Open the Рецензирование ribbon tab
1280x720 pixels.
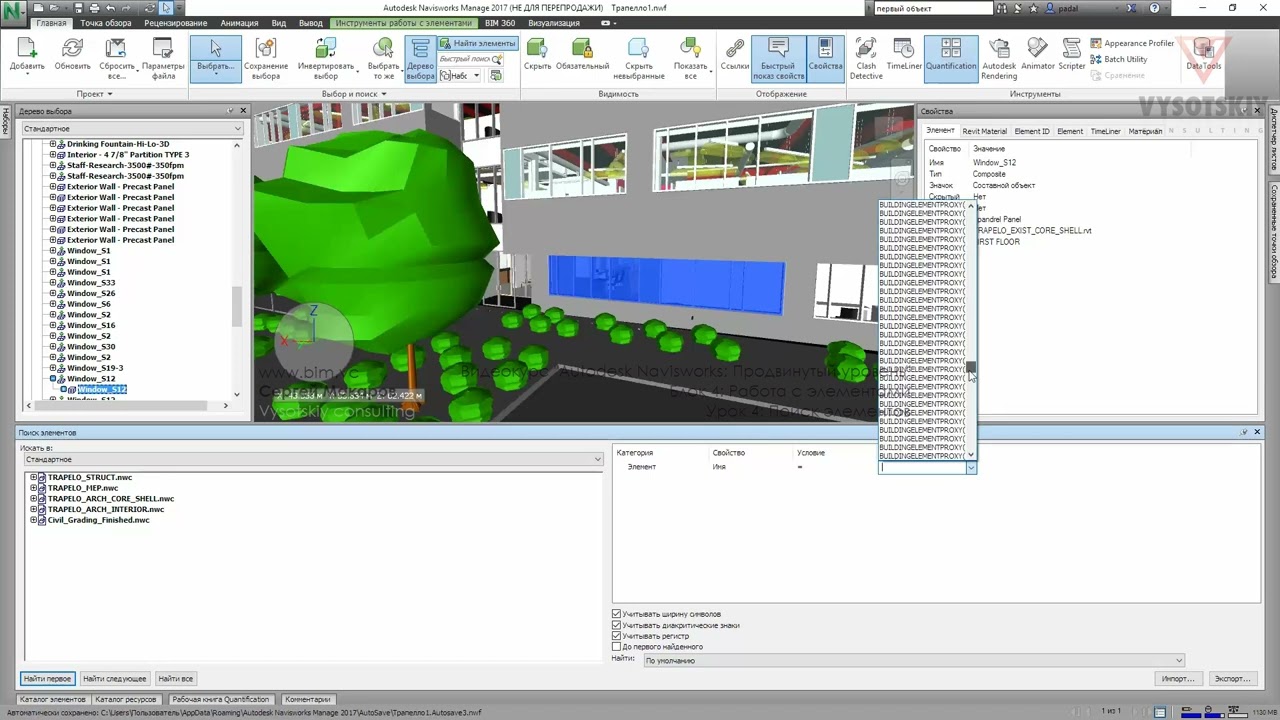(x=176, y=23)
